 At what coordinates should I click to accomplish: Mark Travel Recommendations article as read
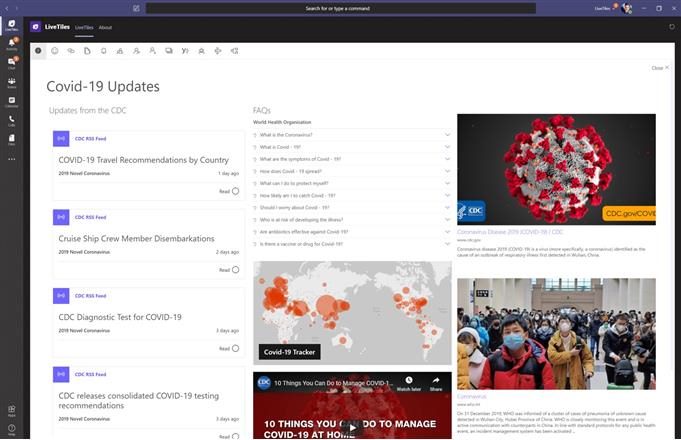coord(235,191)
